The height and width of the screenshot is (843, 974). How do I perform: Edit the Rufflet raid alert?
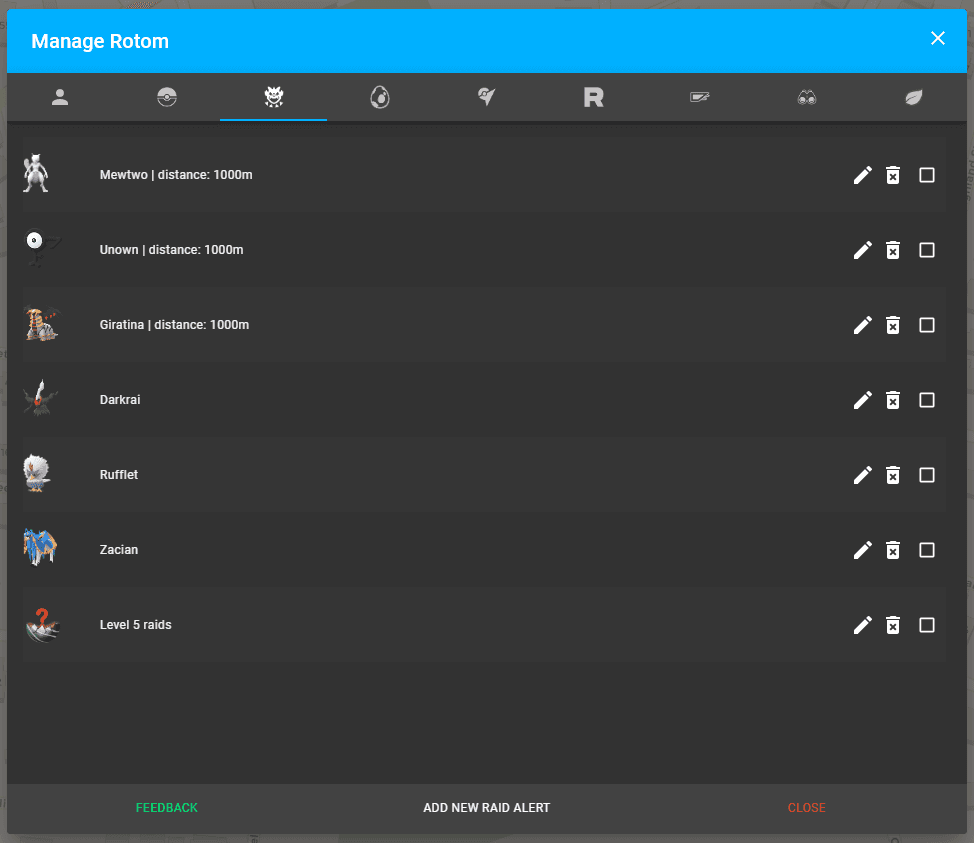[x=863, y=475]
